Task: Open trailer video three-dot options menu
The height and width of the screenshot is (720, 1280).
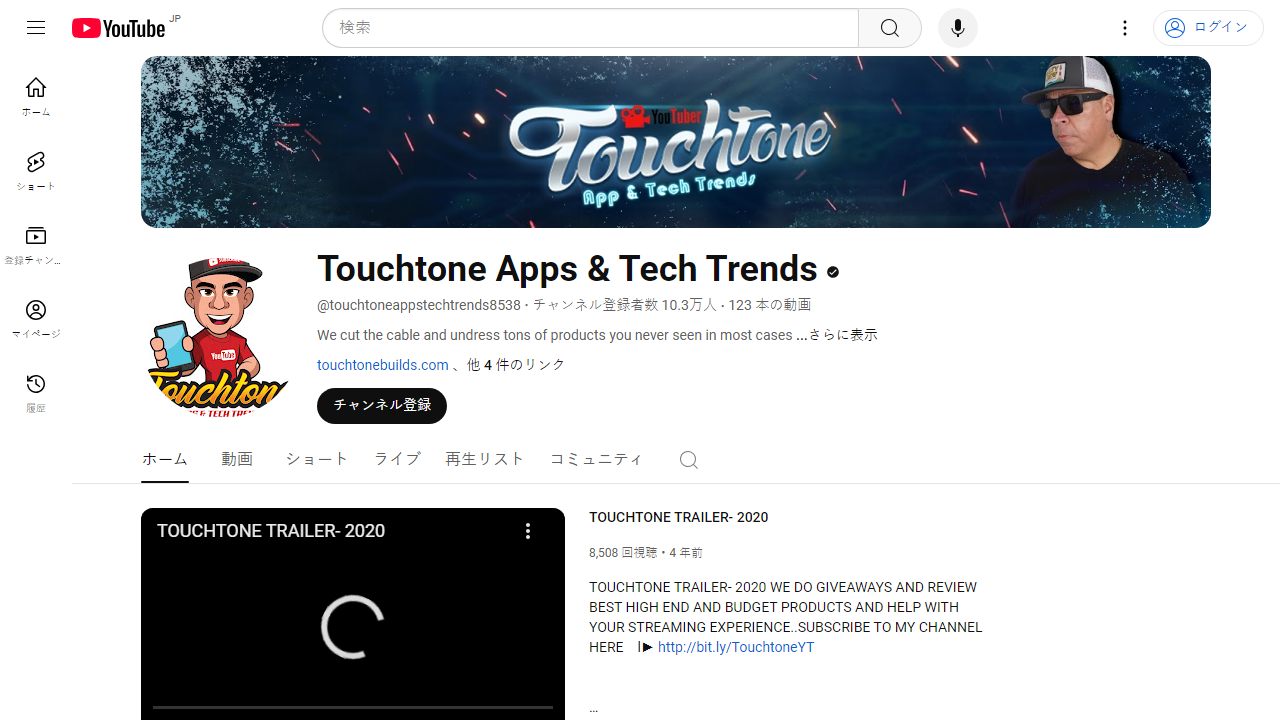Action: tap(528, 531)
